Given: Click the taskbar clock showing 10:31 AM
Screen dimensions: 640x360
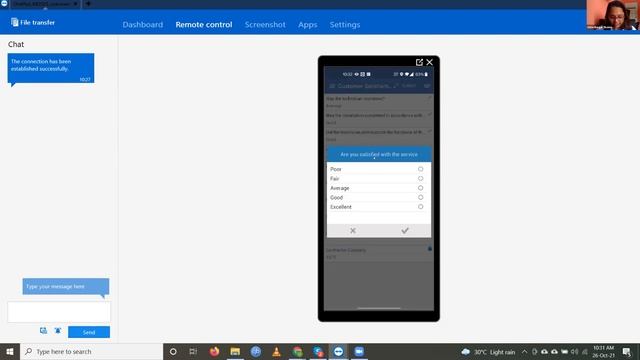Looking at the screenshot, I should coord(604,351).
